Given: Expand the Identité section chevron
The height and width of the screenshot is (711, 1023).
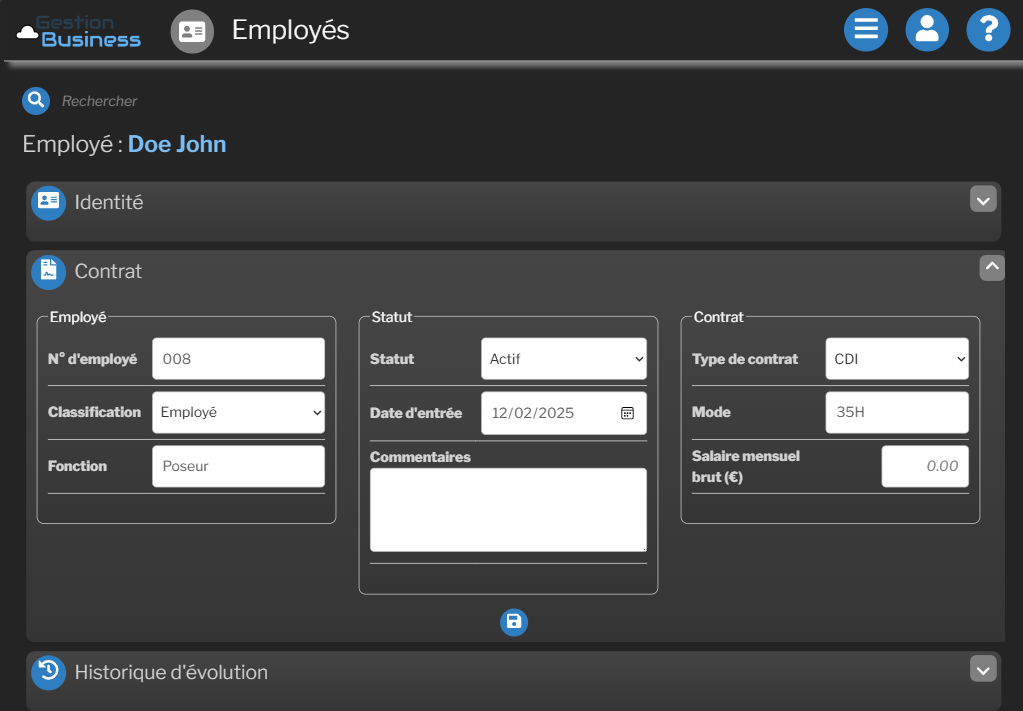Looking at the screenshot, I should 983,200.
